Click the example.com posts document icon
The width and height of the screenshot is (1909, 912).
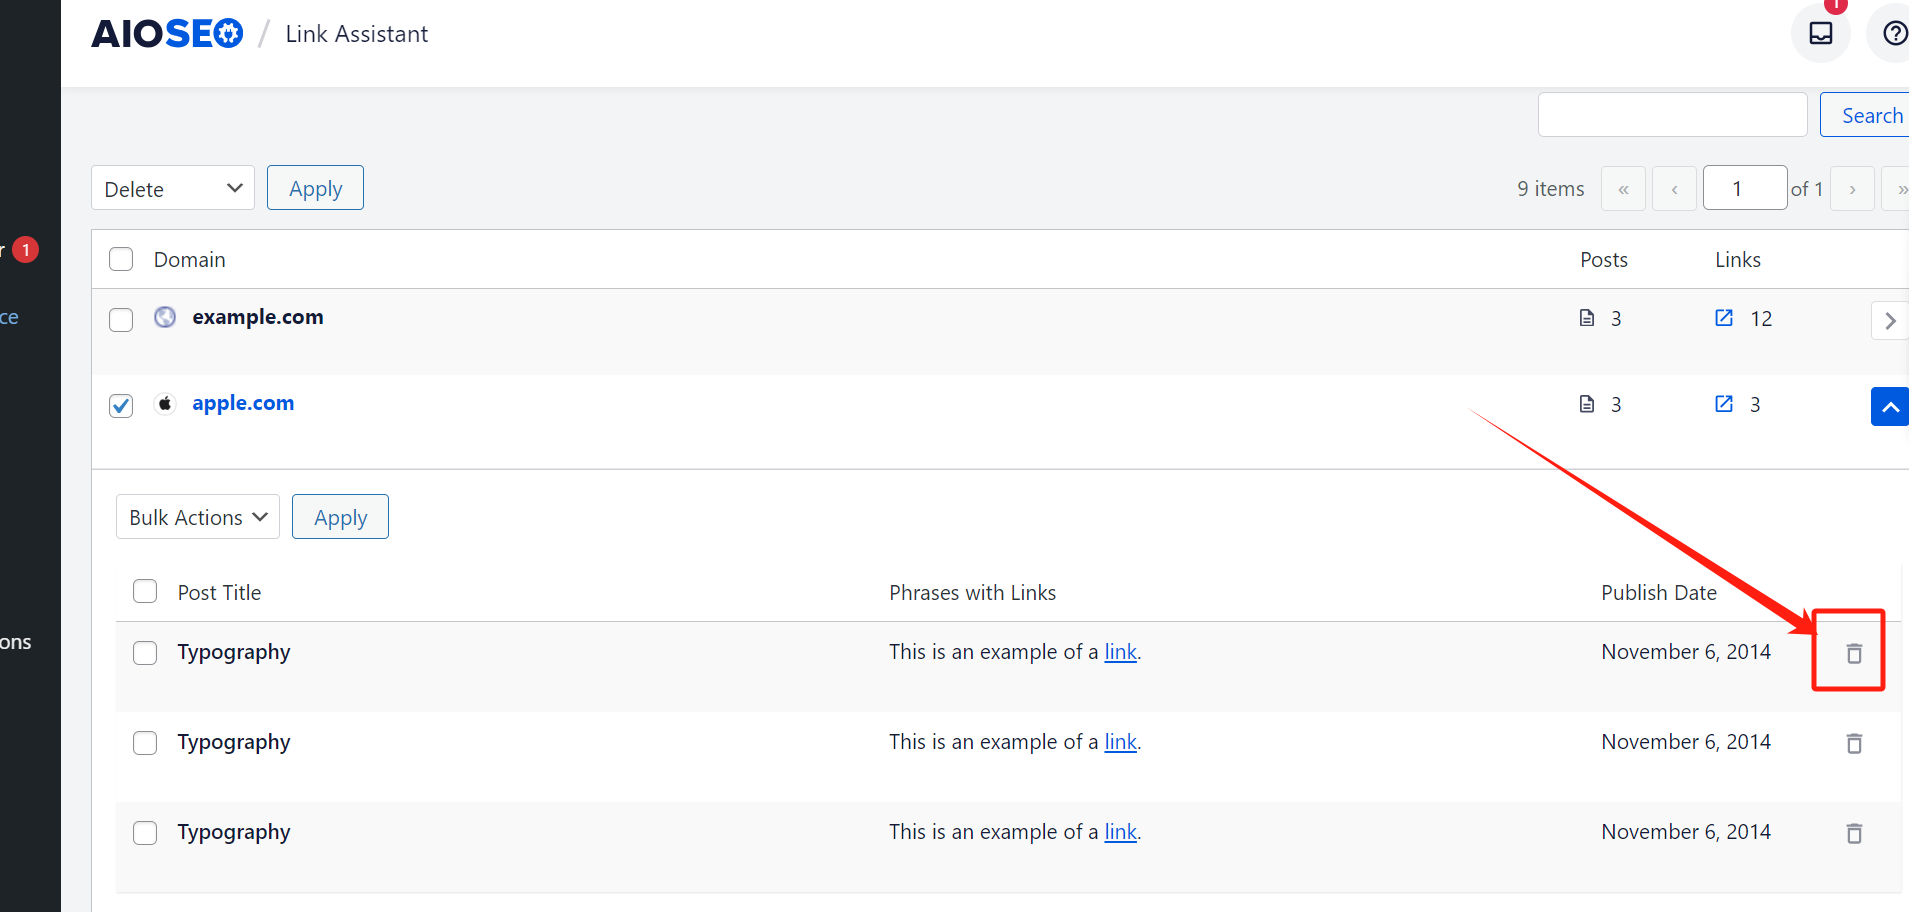[1587, 318]
